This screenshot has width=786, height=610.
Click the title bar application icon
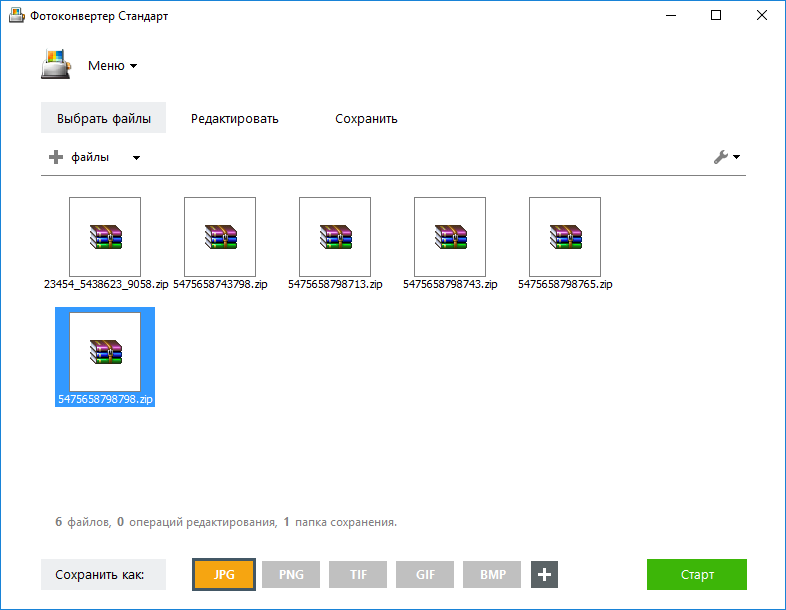(17, 16)
